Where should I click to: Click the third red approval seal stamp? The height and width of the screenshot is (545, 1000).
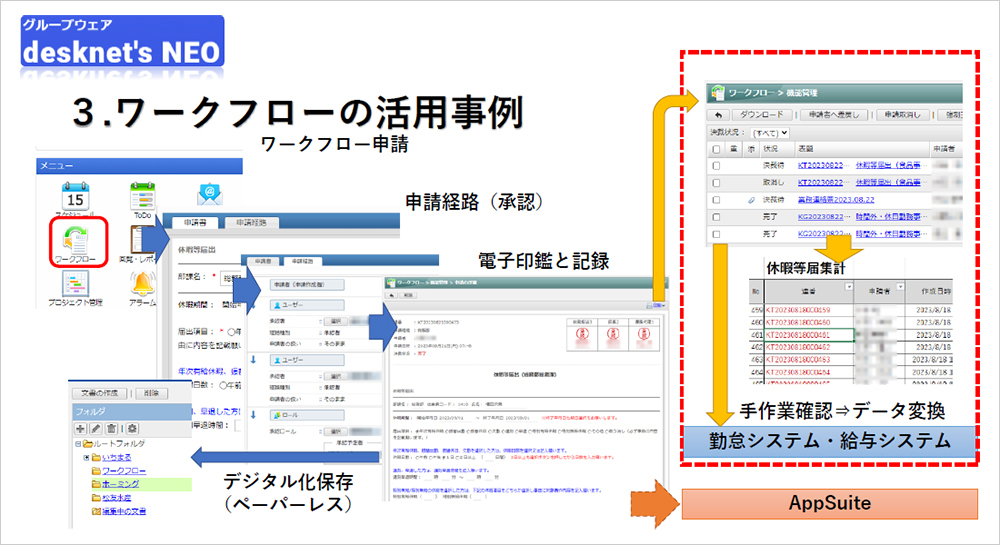tap(644, 334)
